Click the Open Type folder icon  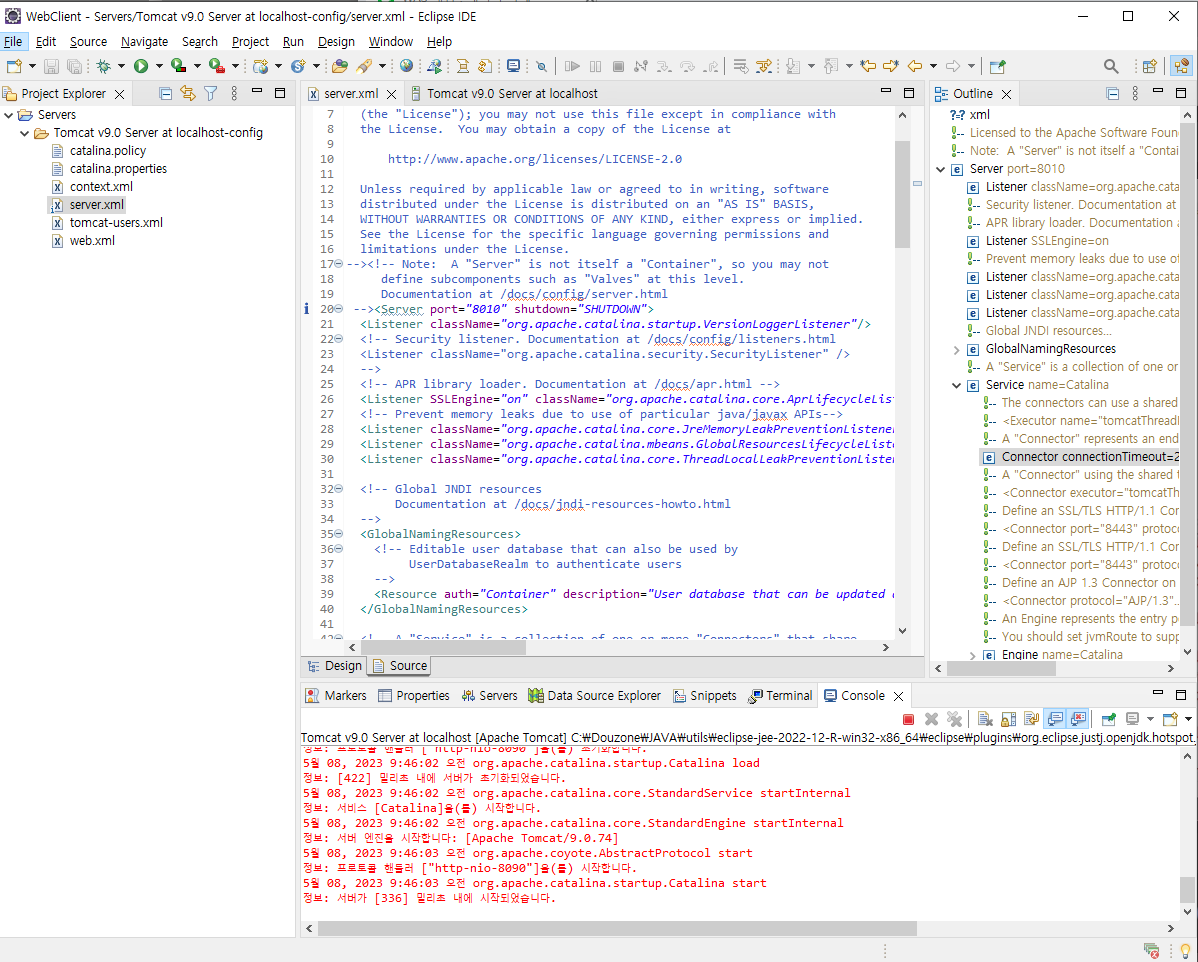pyautogui.click(x=340, y=66)
